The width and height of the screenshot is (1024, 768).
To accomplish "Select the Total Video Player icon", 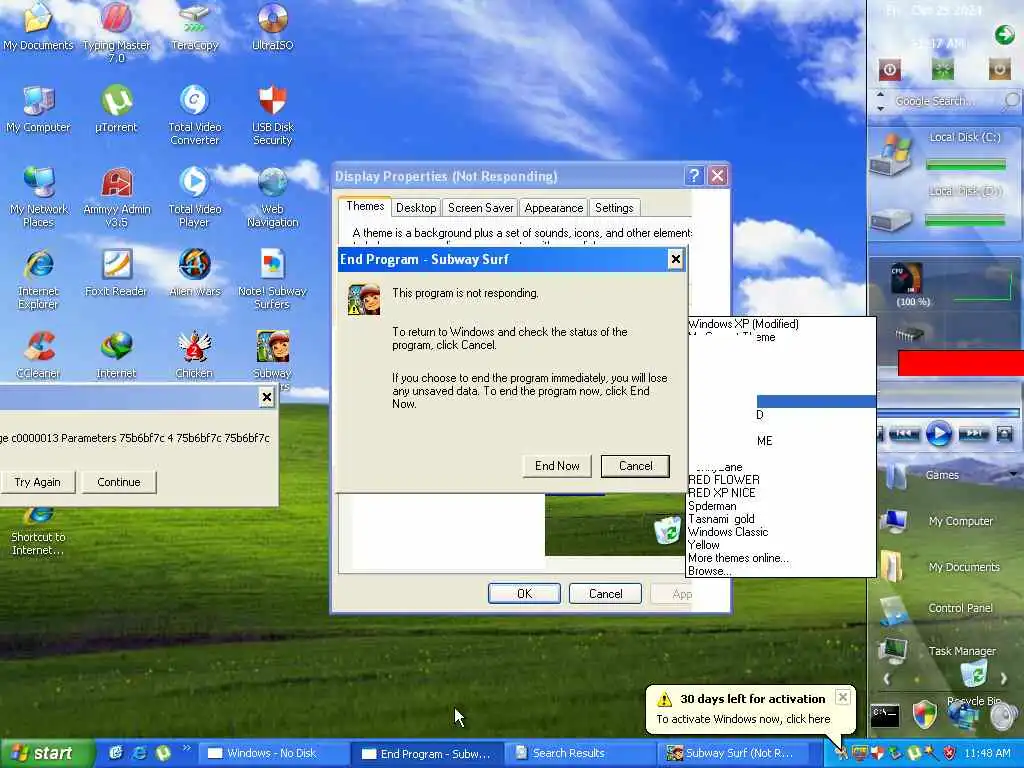I will [x=195, y=197].
